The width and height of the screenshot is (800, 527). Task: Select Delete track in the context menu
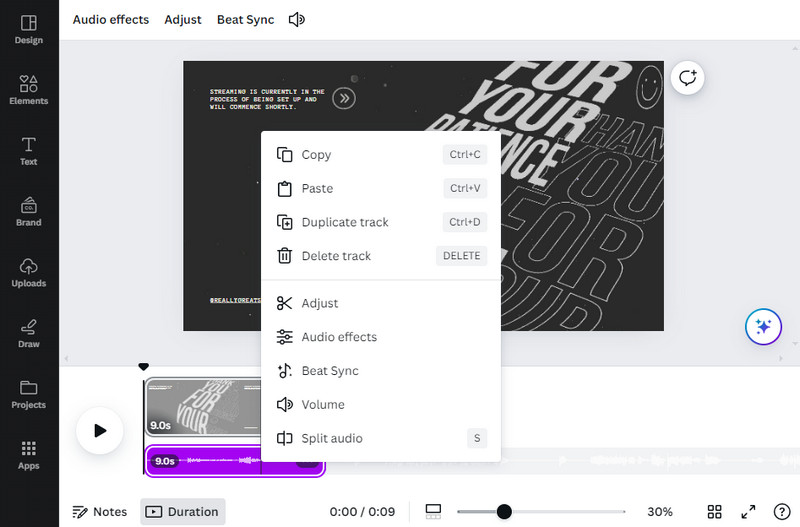pyautogui.click(x=381, y=256)
